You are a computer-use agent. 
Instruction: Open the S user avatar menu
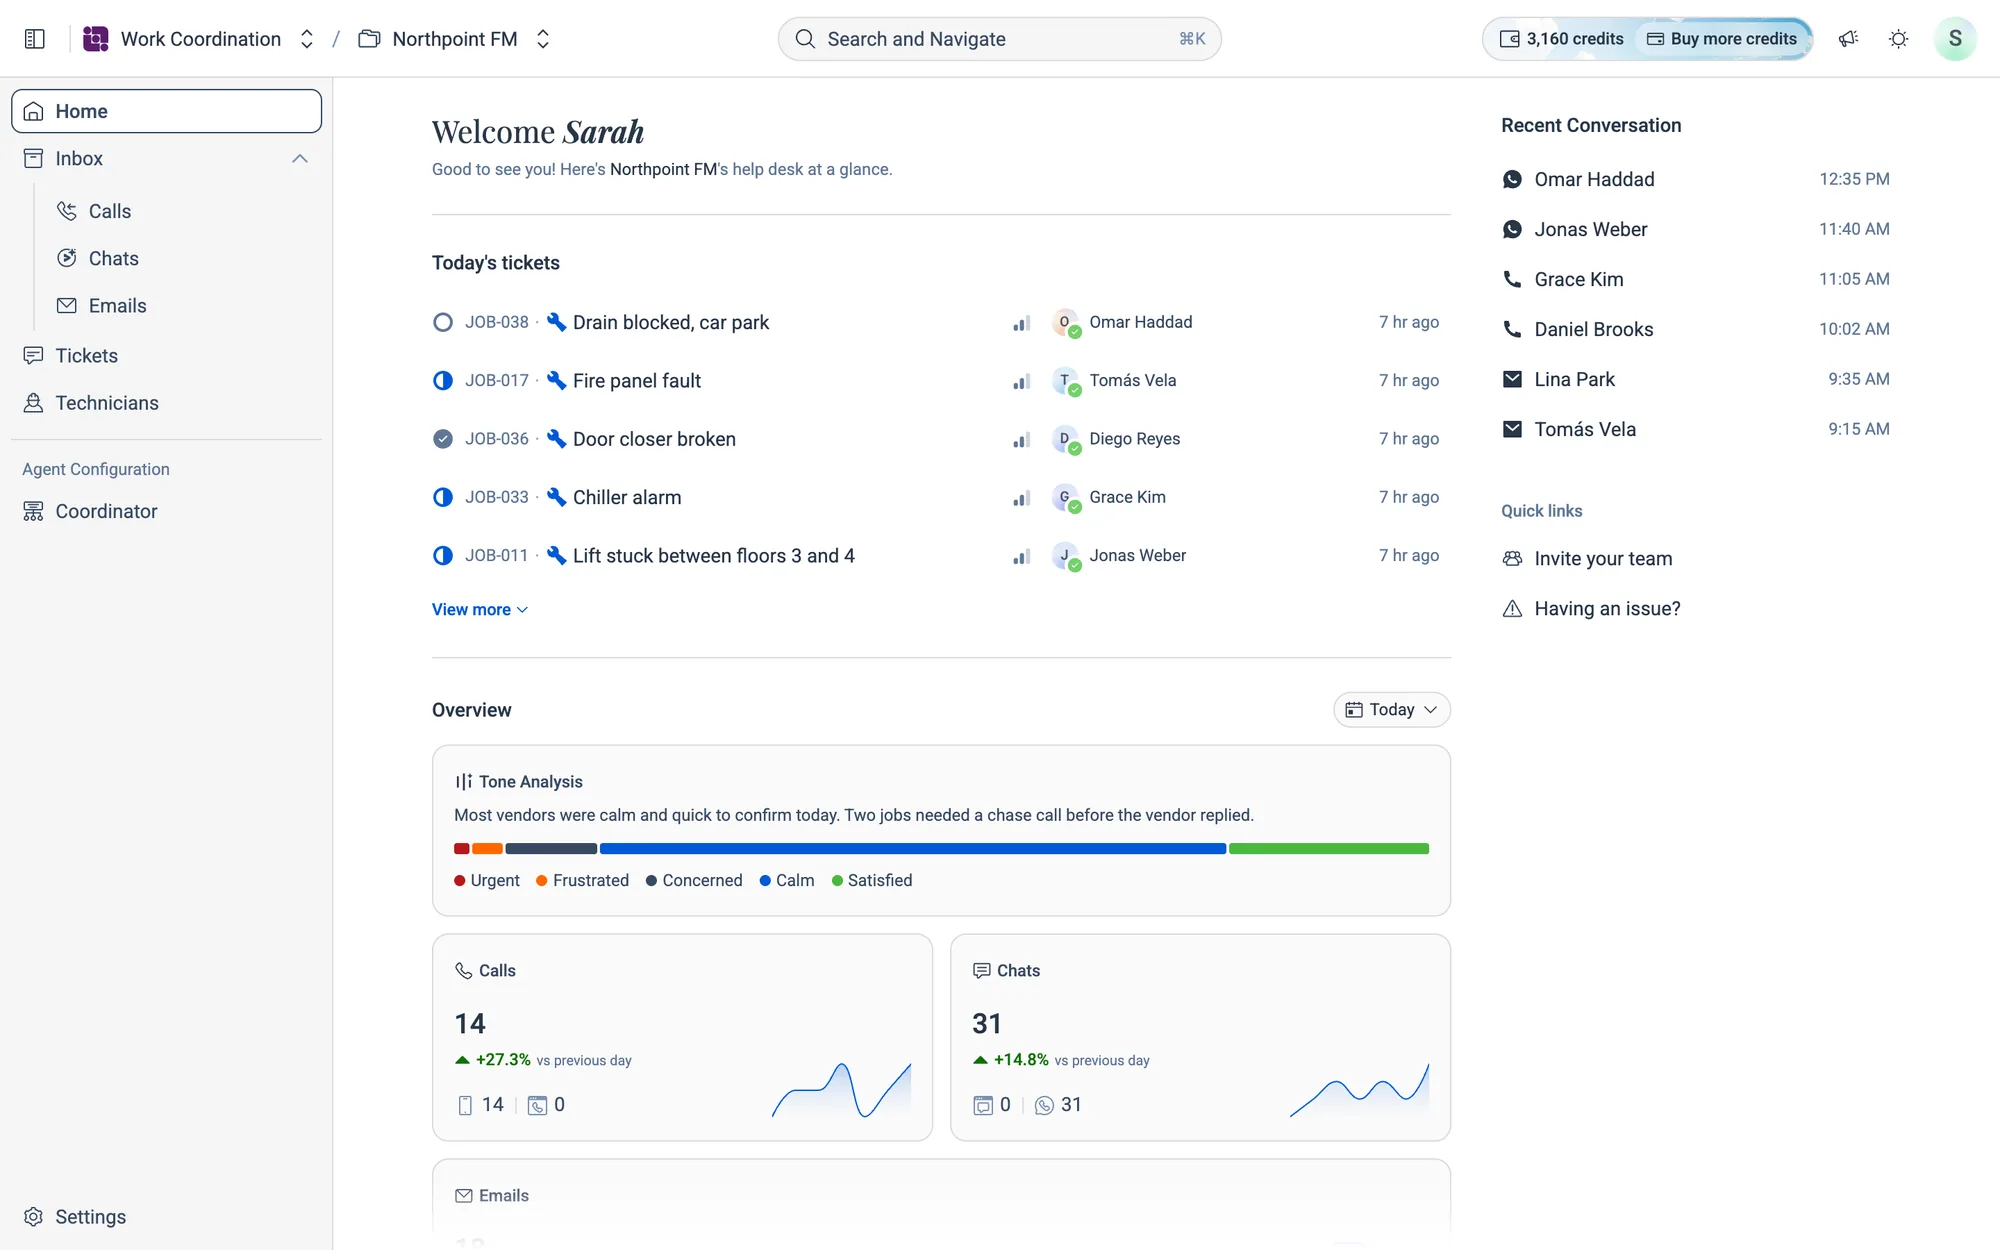click(x=1955, y=39)
